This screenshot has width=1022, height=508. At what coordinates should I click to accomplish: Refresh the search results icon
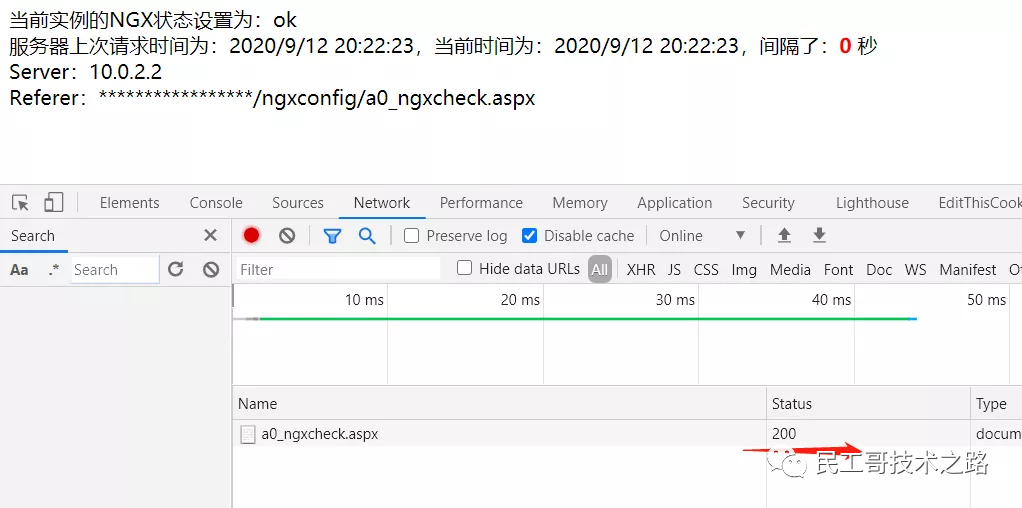click(x=175, y=269)
